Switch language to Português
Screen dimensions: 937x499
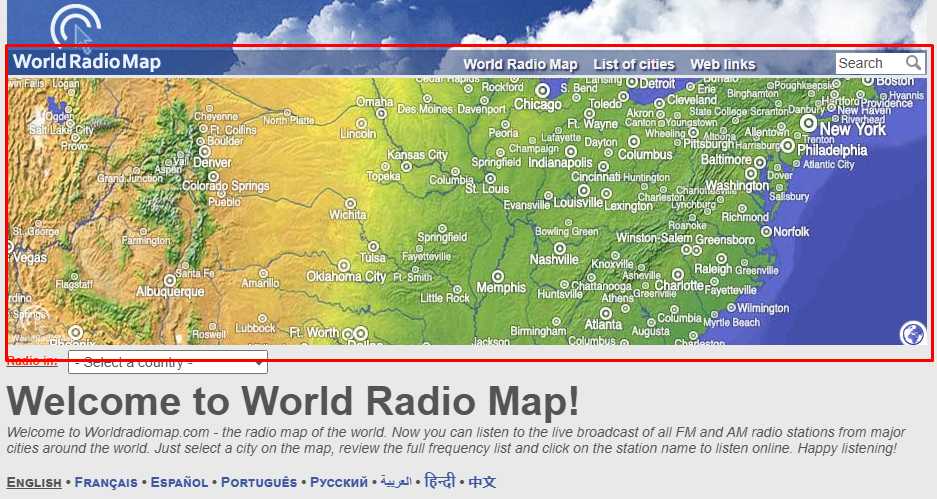pyautogui.click(x=259, y=482)
